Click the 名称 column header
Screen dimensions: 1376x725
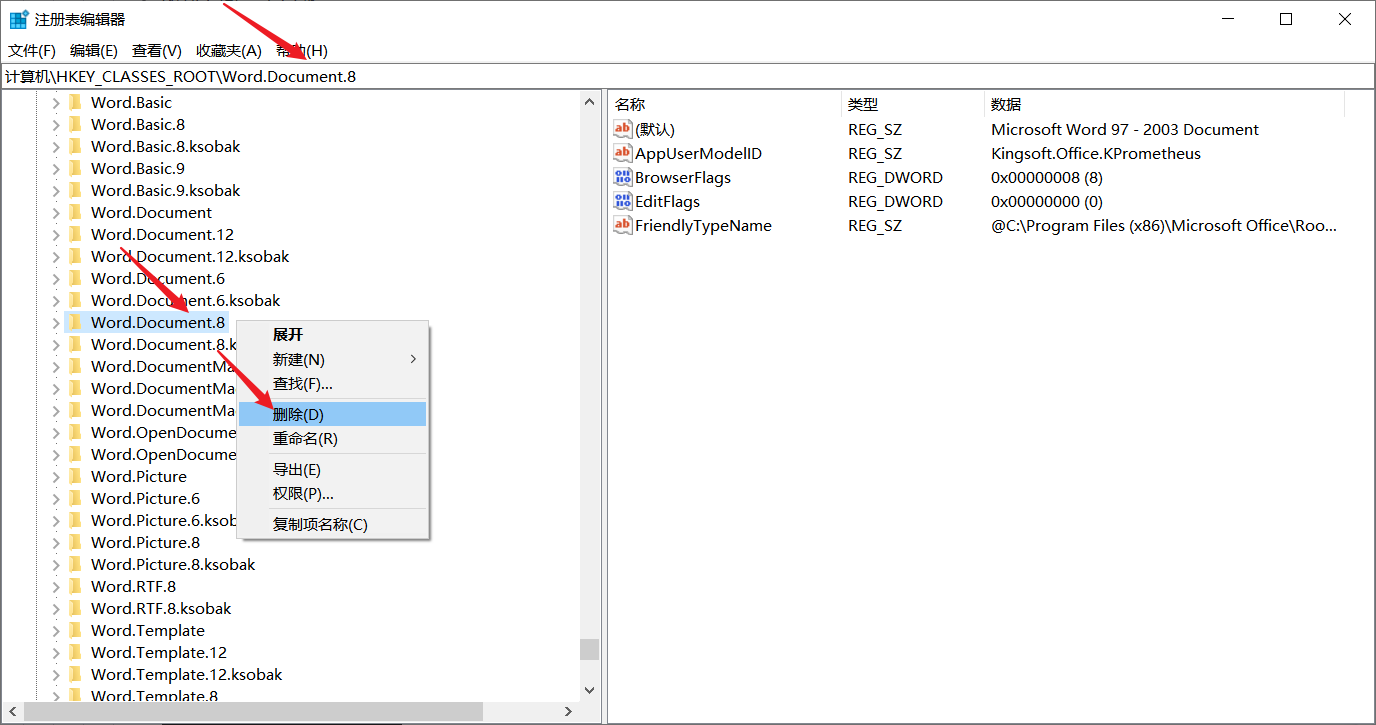click(x=725, y=104)
